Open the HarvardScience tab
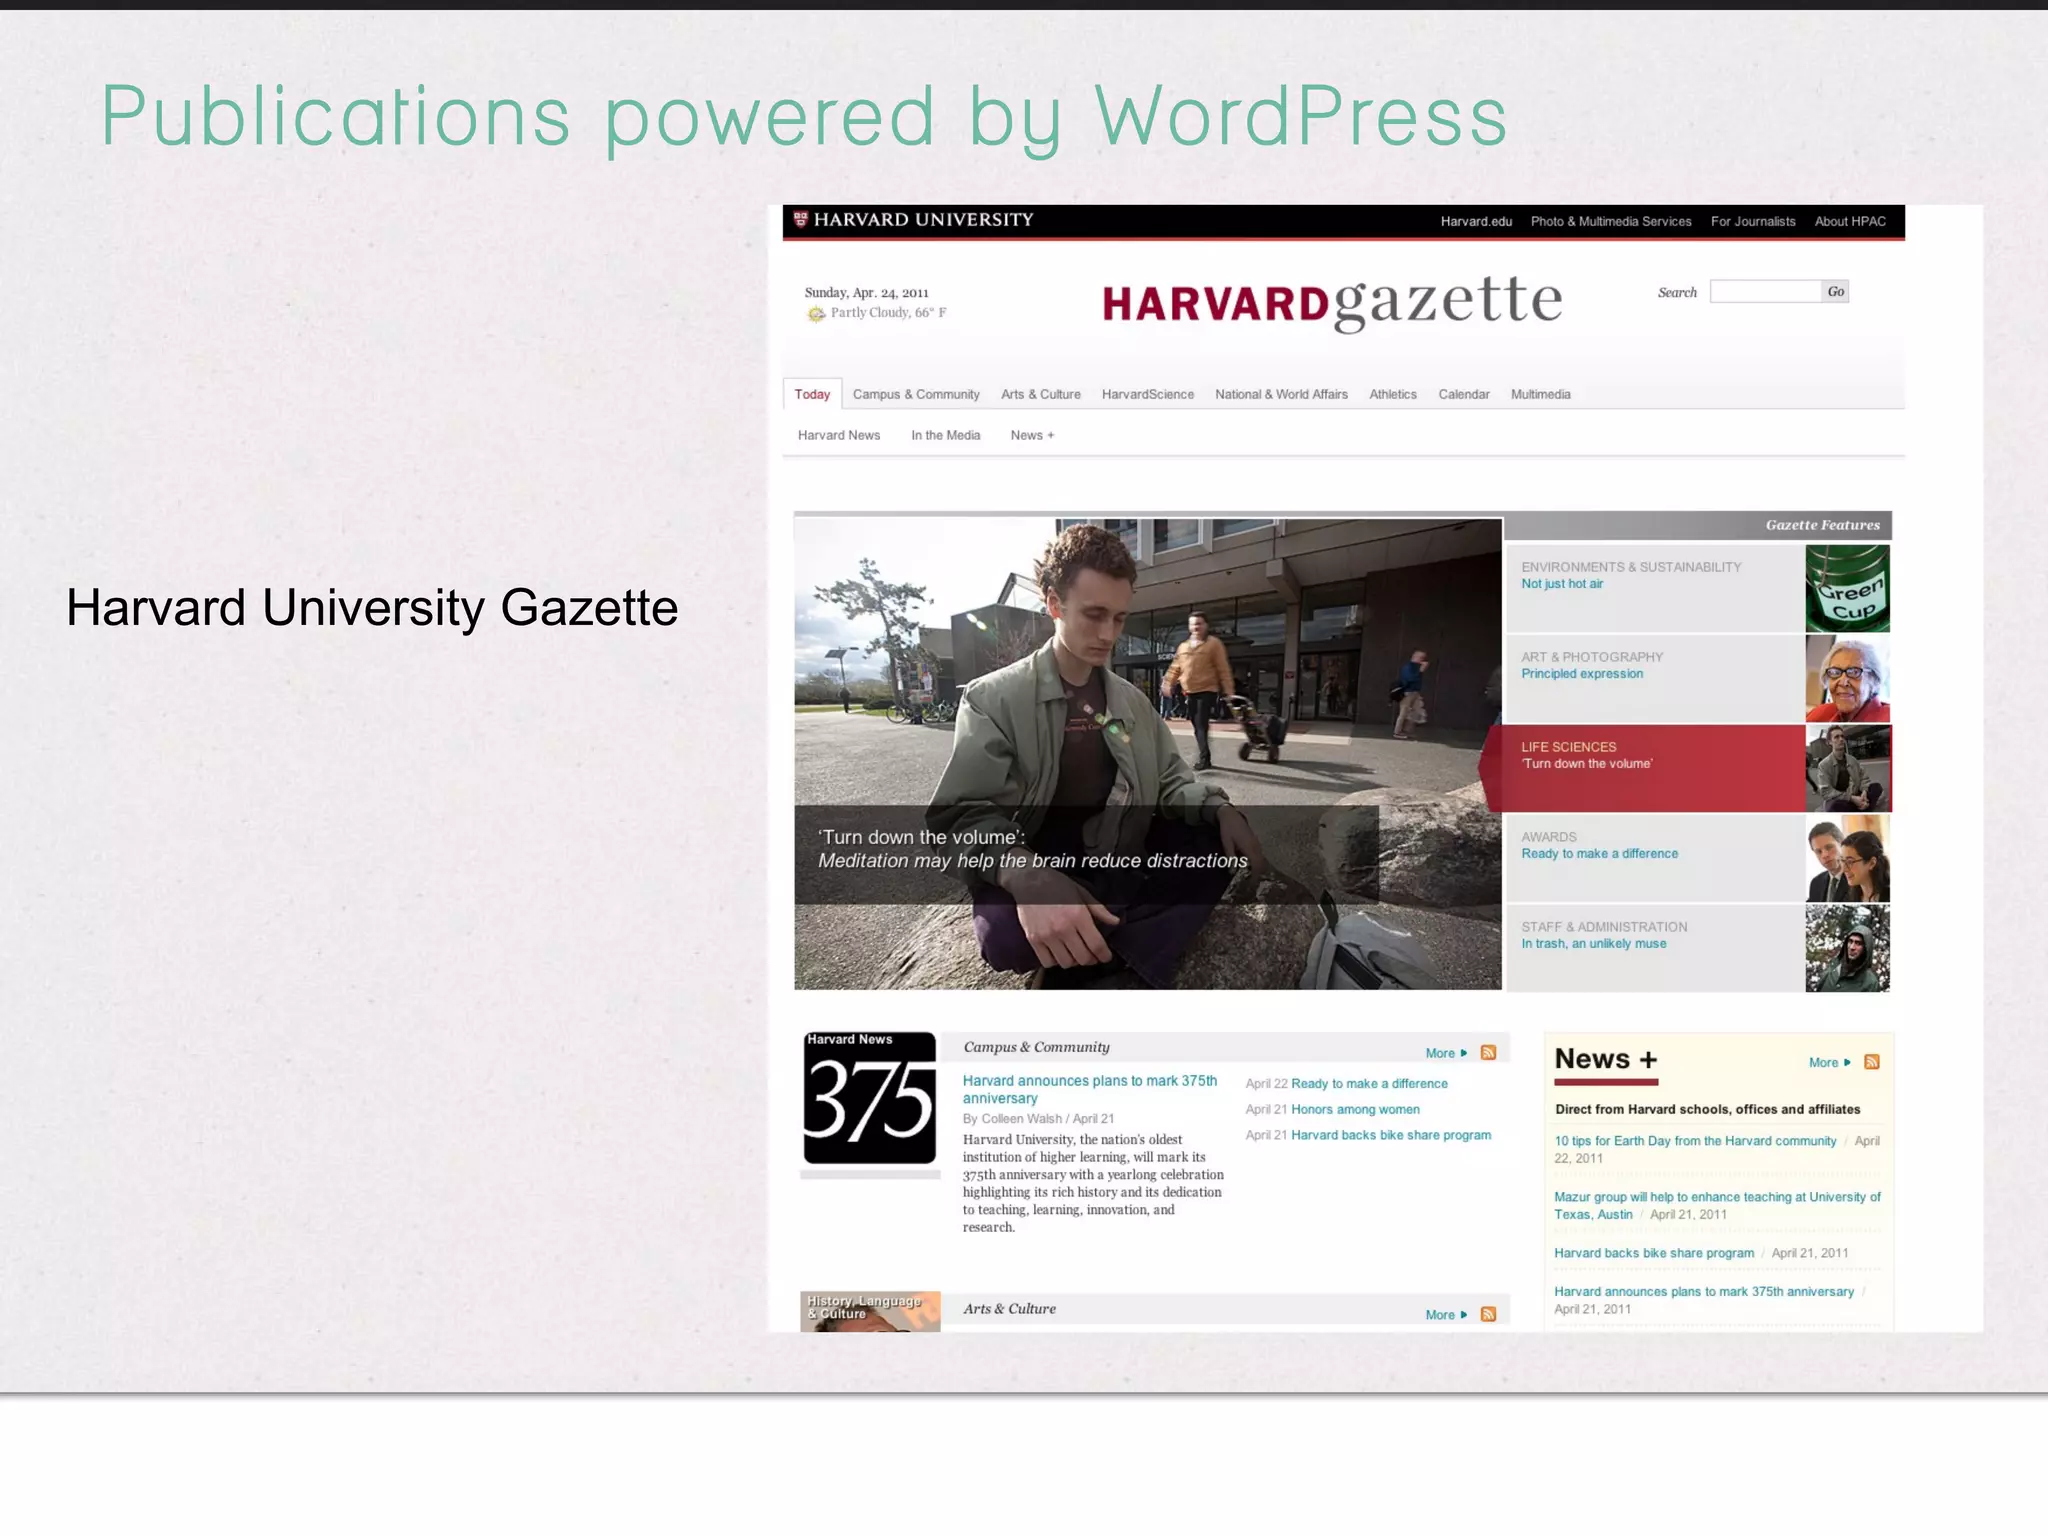Image resolution: width=2048 pixels, height=1536 pixels. tap(1148, 394)
